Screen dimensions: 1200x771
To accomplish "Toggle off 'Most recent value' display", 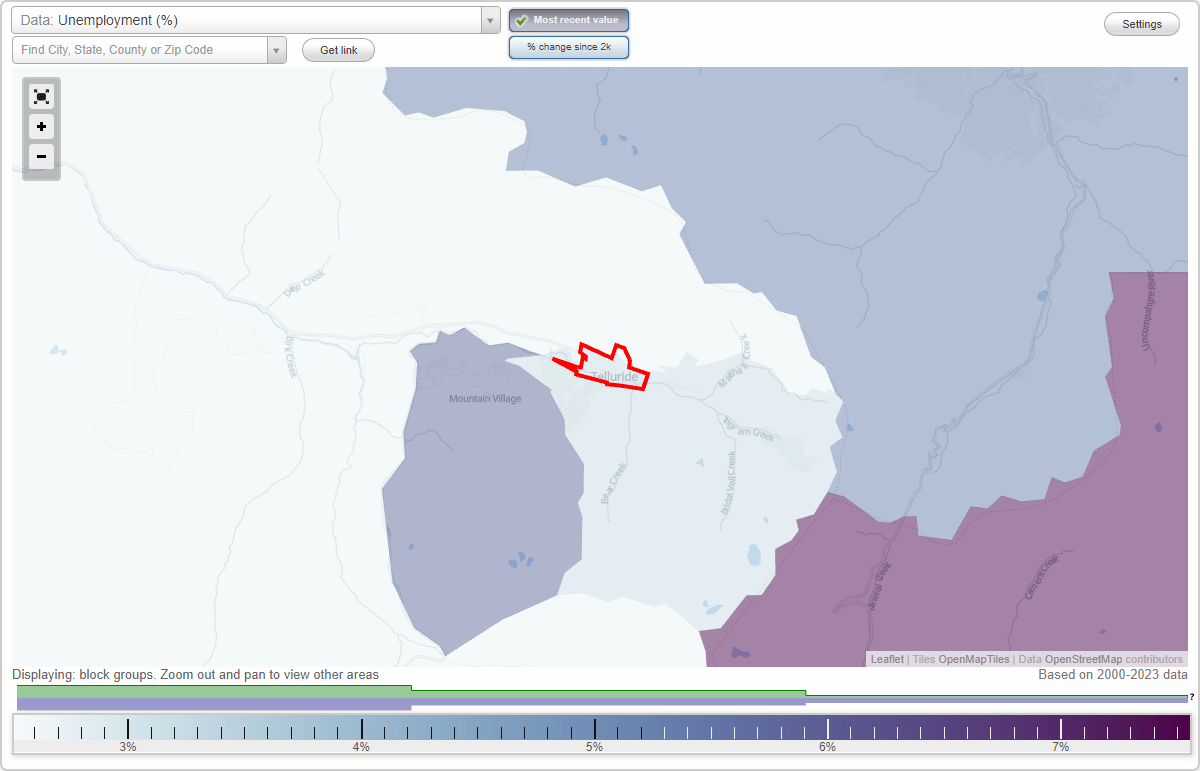I will (x=568, y=20).
